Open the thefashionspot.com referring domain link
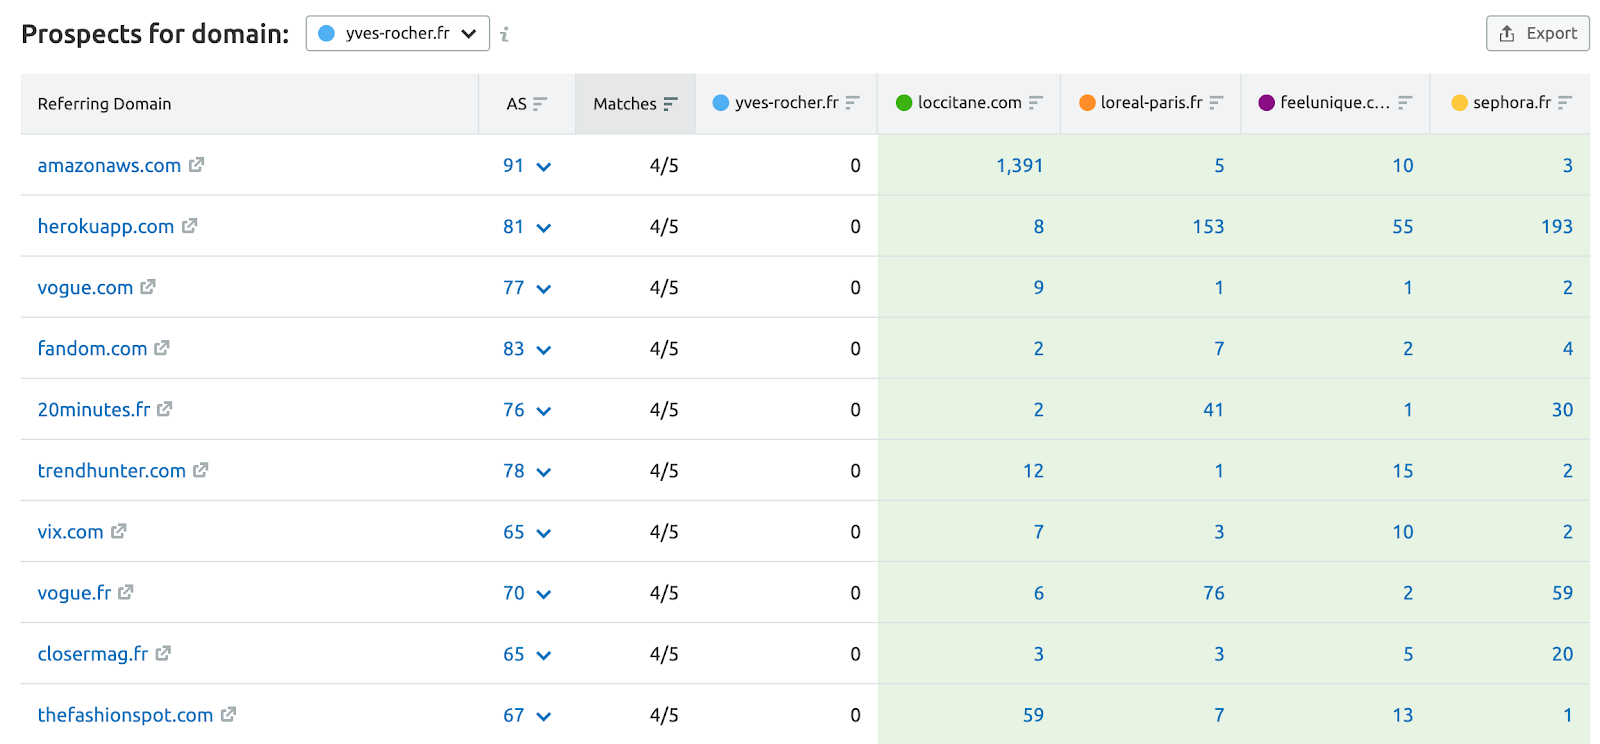The width and height of the screenshot is (1600, 744). 125,714
